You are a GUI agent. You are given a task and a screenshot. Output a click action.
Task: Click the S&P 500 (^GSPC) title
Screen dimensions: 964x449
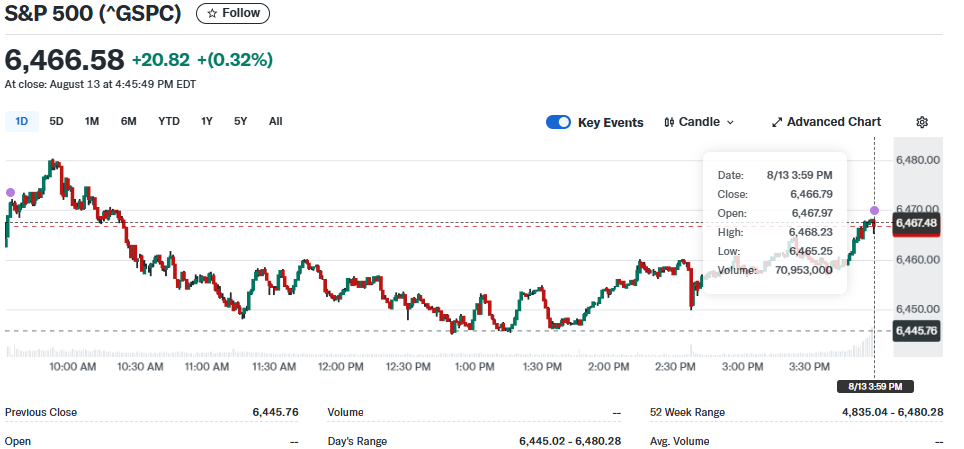pyautogui.click(x=93, y=14)
